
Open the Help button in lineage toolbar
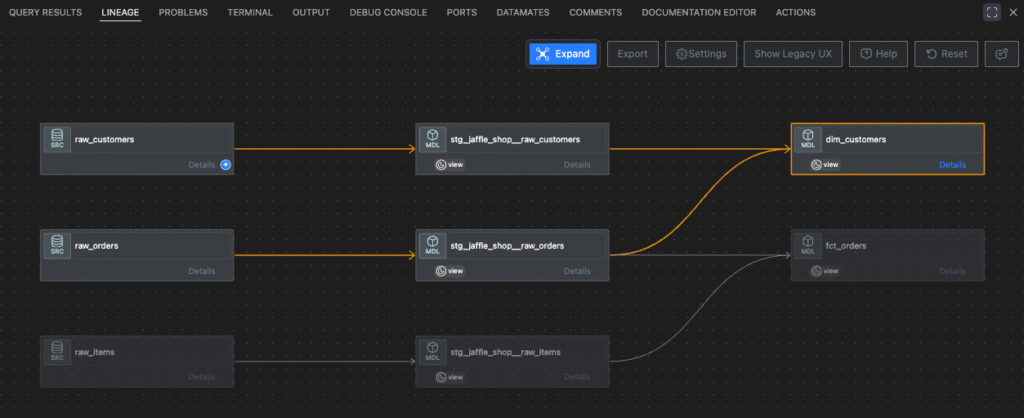point(877,54)
